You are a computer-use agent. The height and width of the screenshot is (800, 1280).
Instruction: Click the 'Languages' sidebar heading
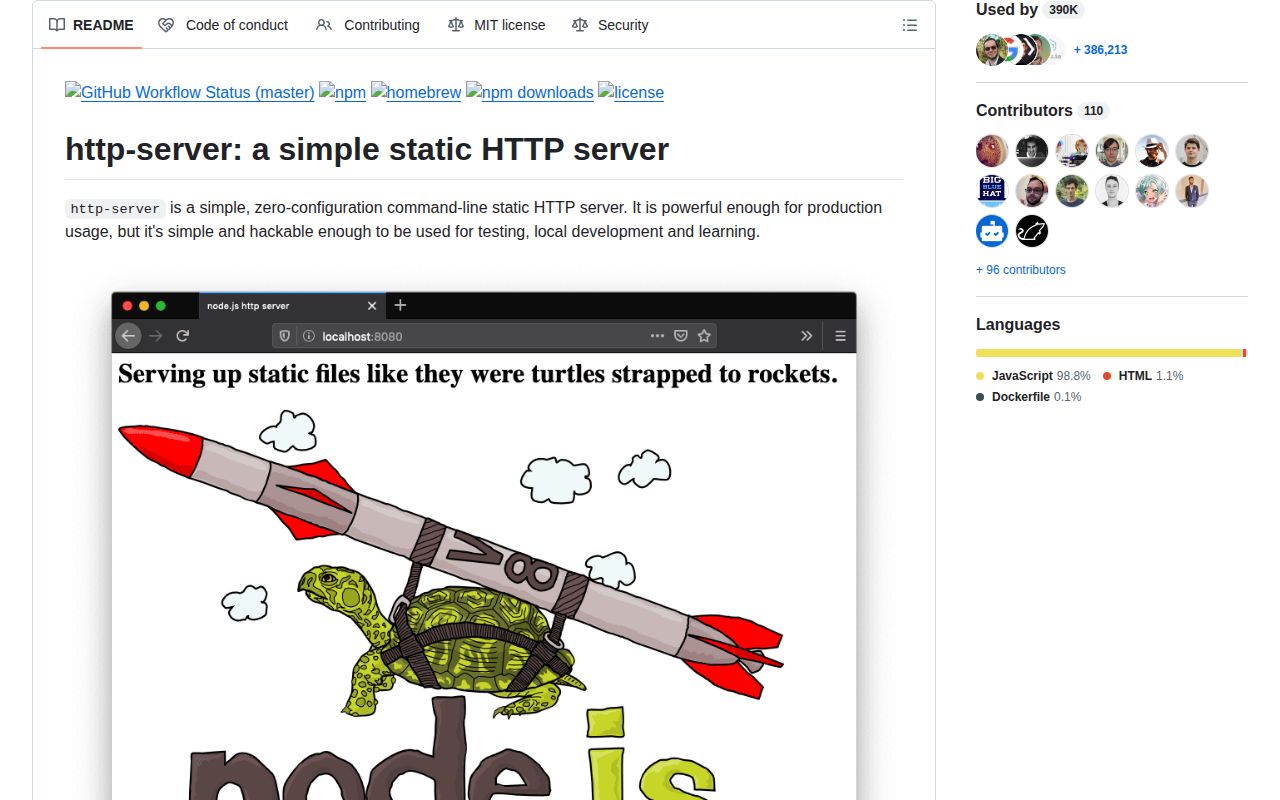[x=1018, y=324]
